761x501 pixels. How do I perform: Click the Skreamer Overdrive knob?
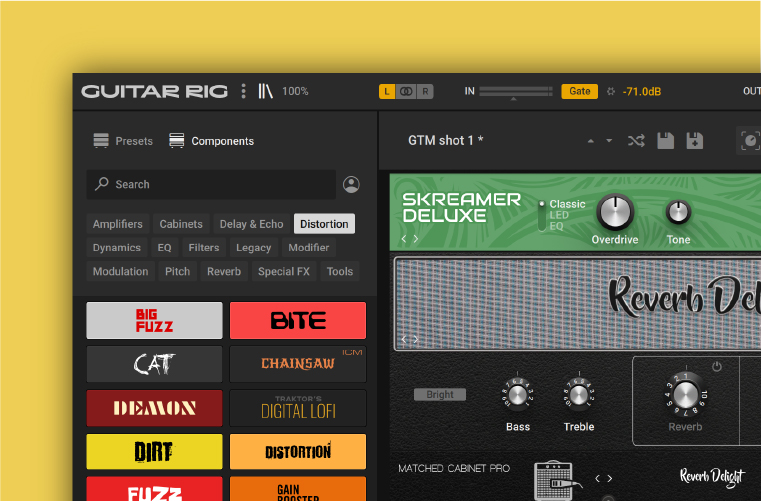point(615,213)
